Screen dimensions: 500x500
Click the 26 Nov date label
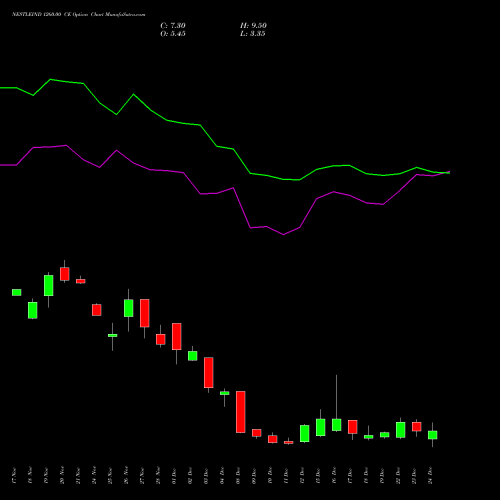pos(126,476)
